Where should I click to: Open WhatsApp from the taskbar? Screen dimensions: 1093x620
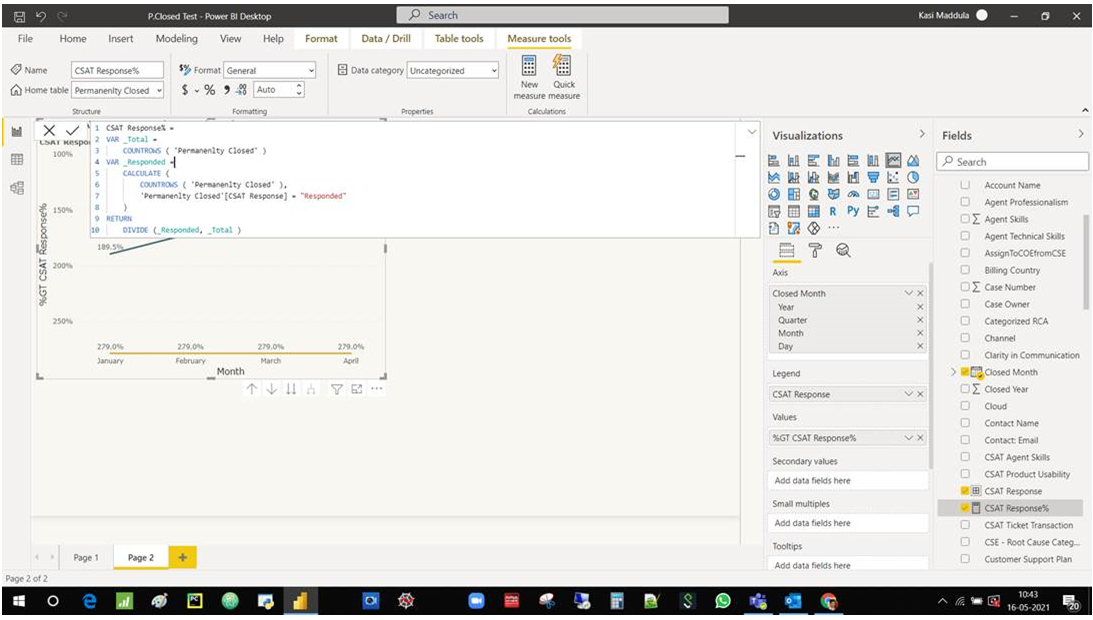[723, 601]
